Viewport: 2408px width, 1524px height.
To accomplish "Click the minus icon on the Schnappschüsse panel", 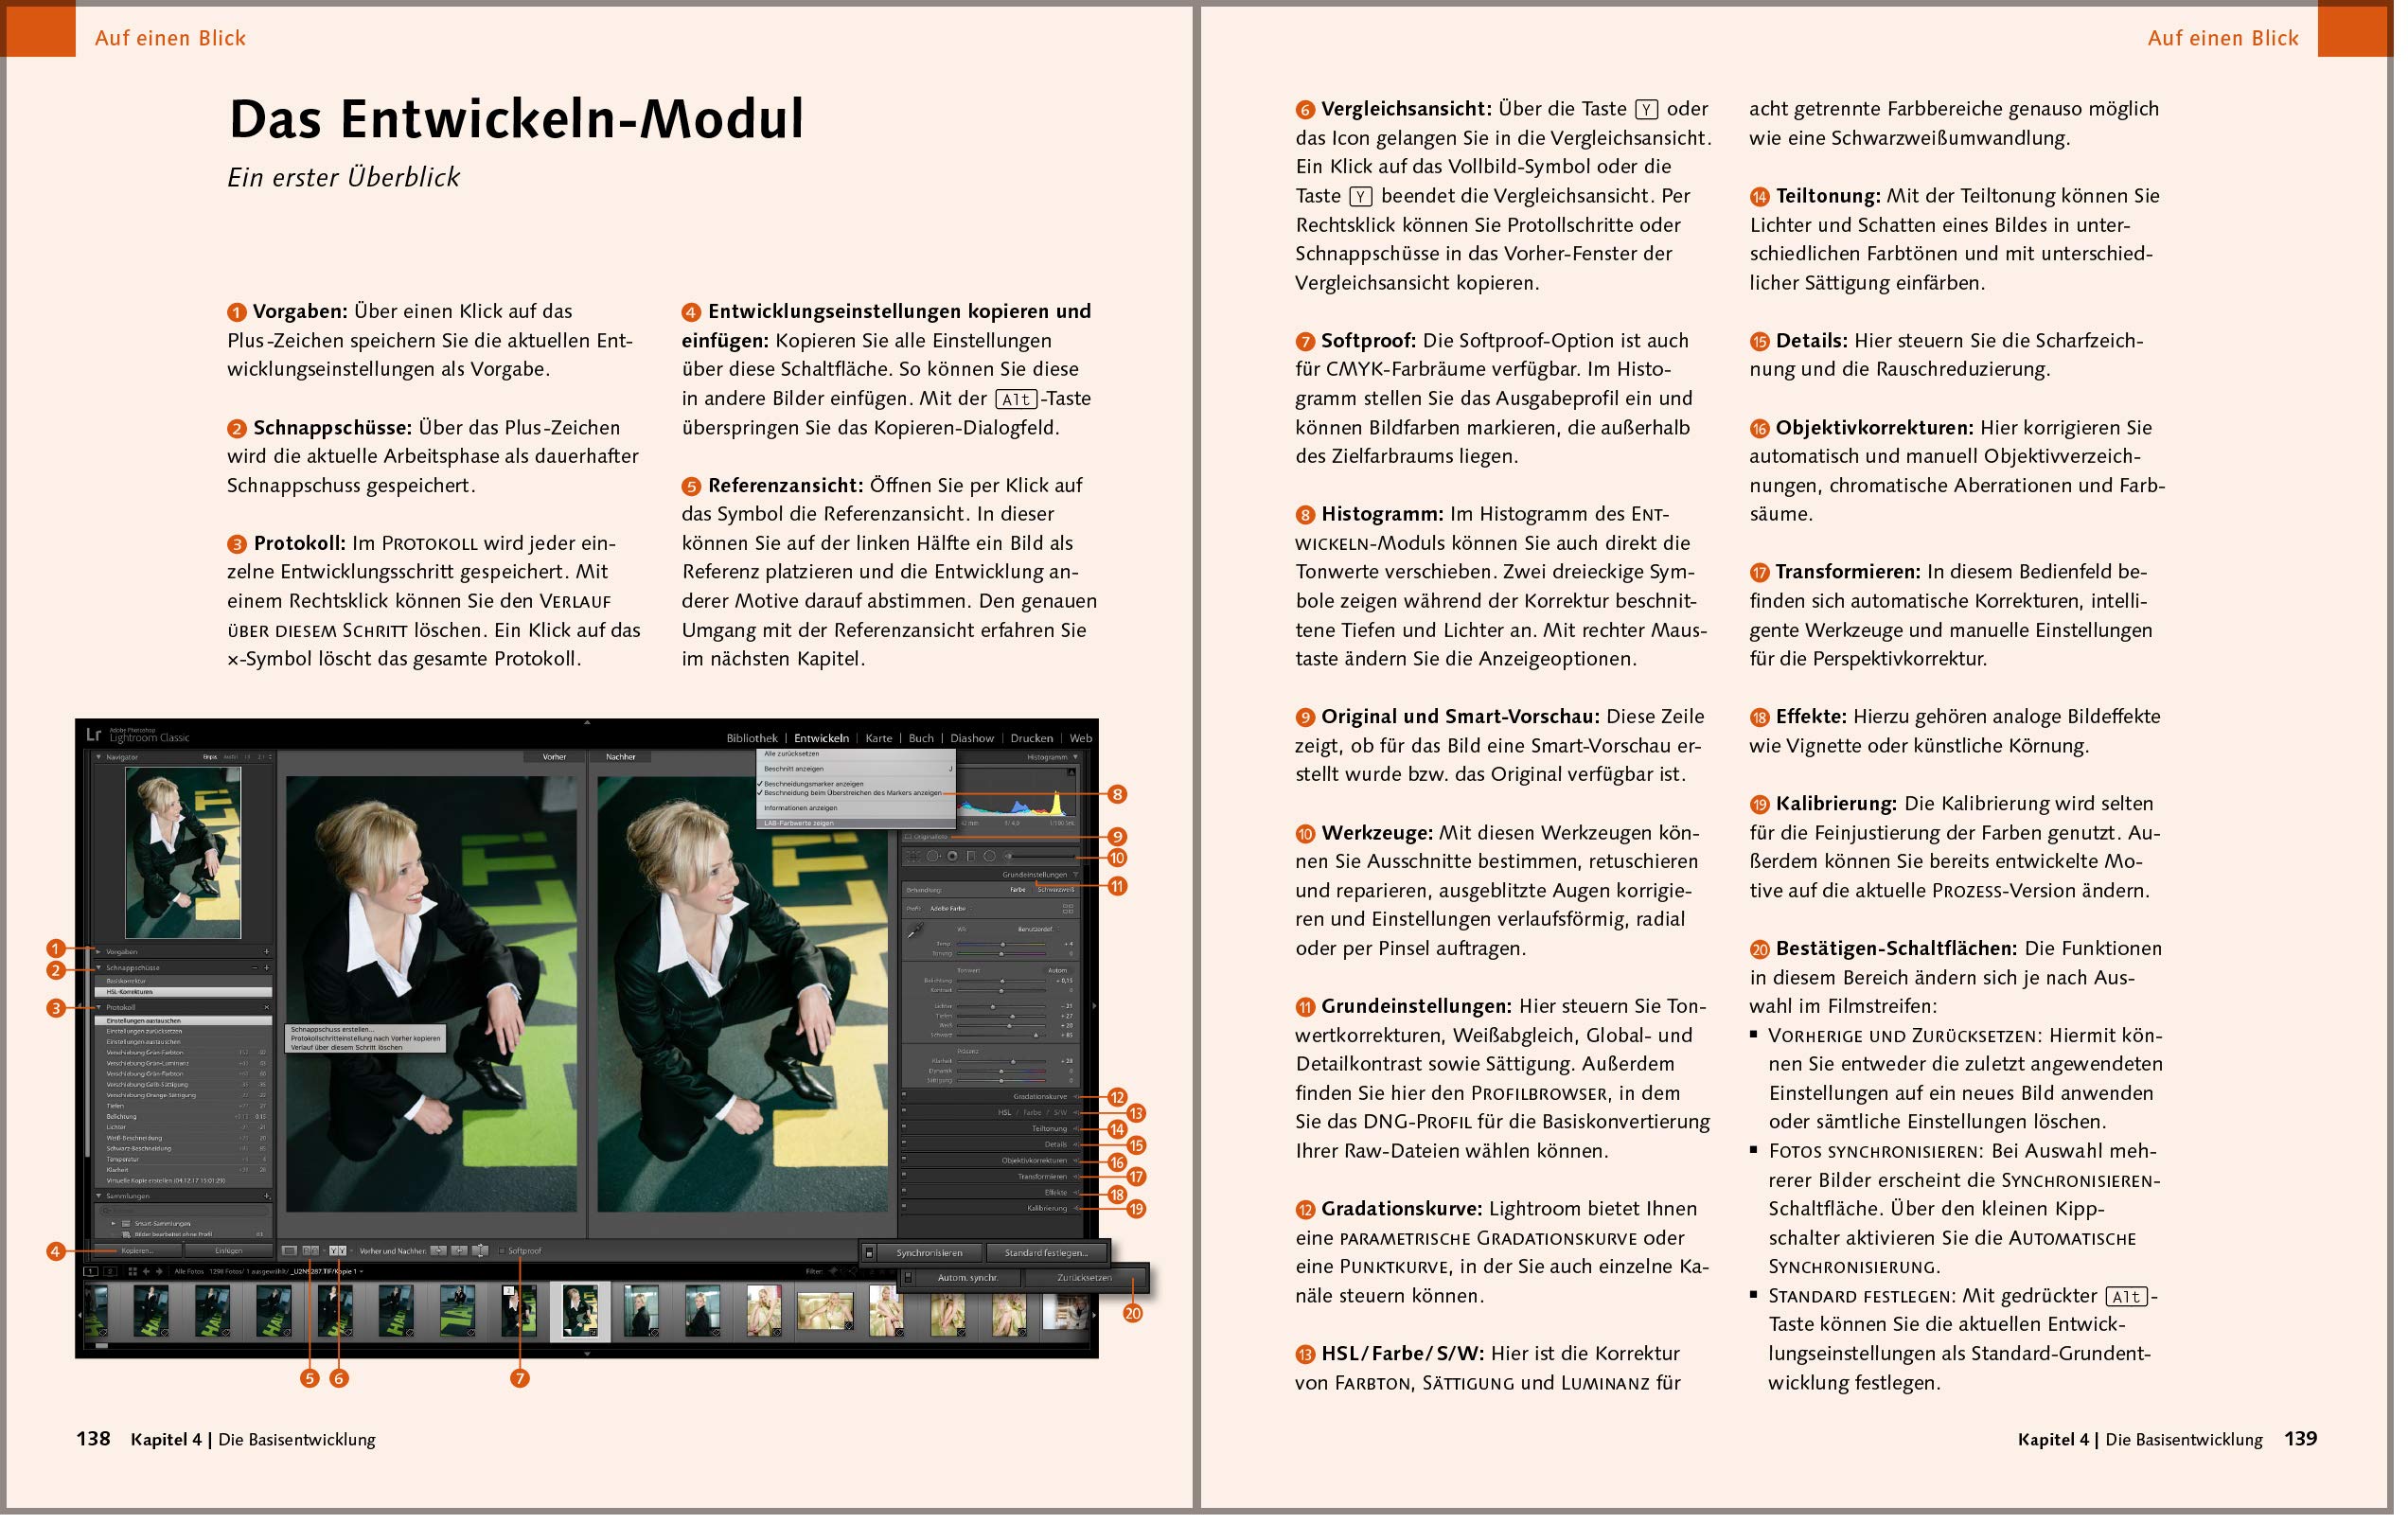I will [255, 968].
